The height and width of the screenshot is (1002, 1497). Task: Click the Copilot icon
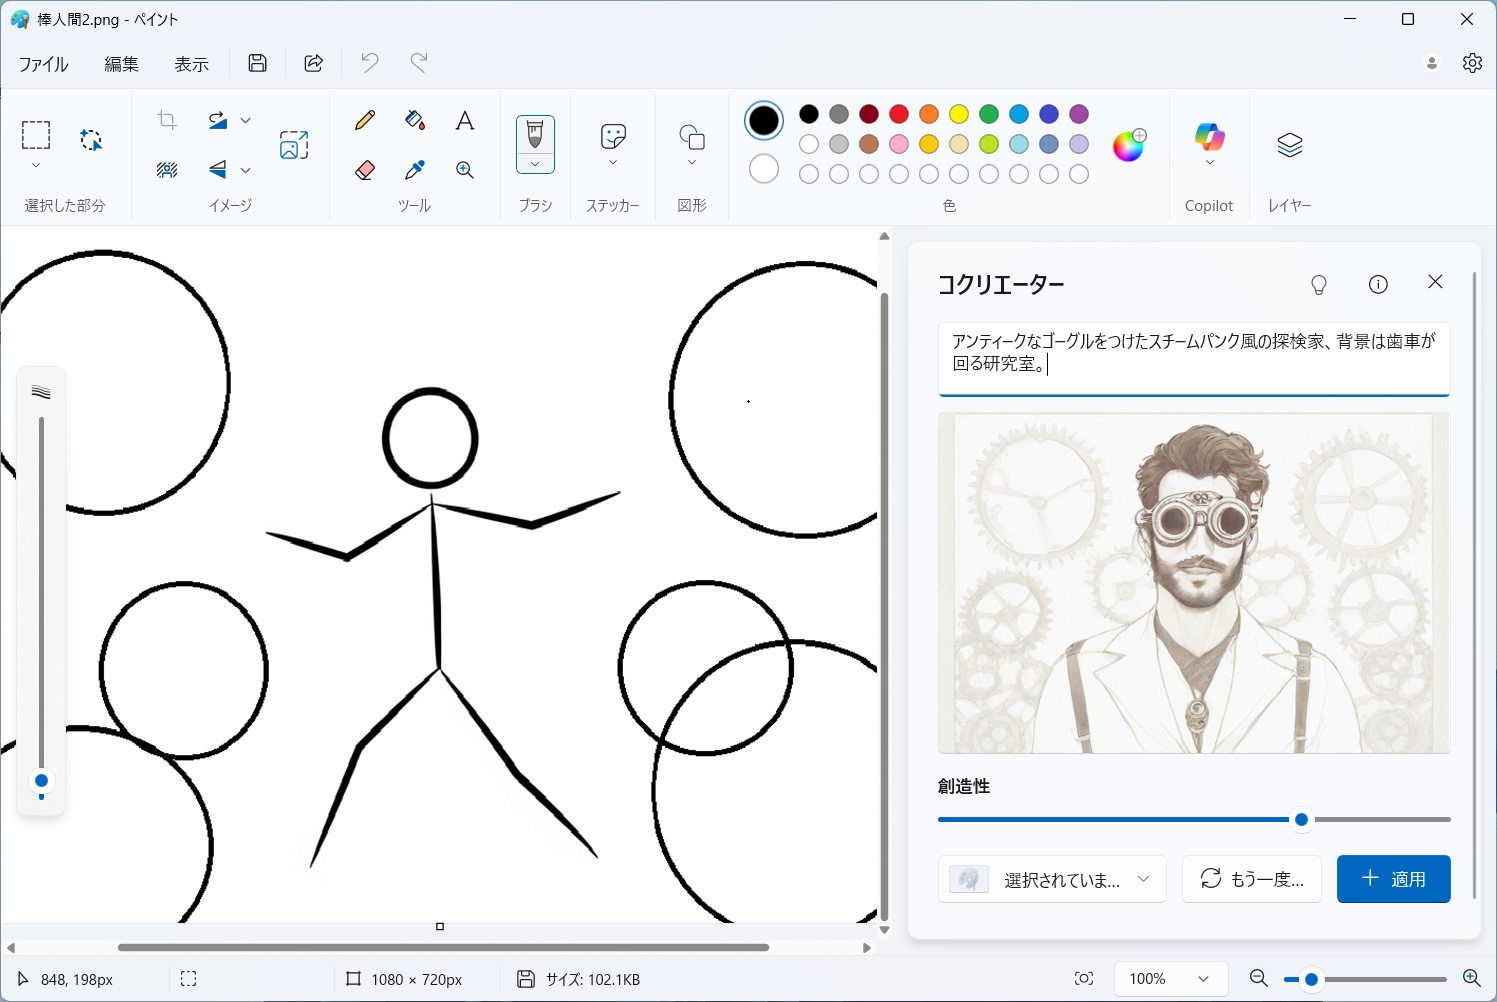point(1209,137)
